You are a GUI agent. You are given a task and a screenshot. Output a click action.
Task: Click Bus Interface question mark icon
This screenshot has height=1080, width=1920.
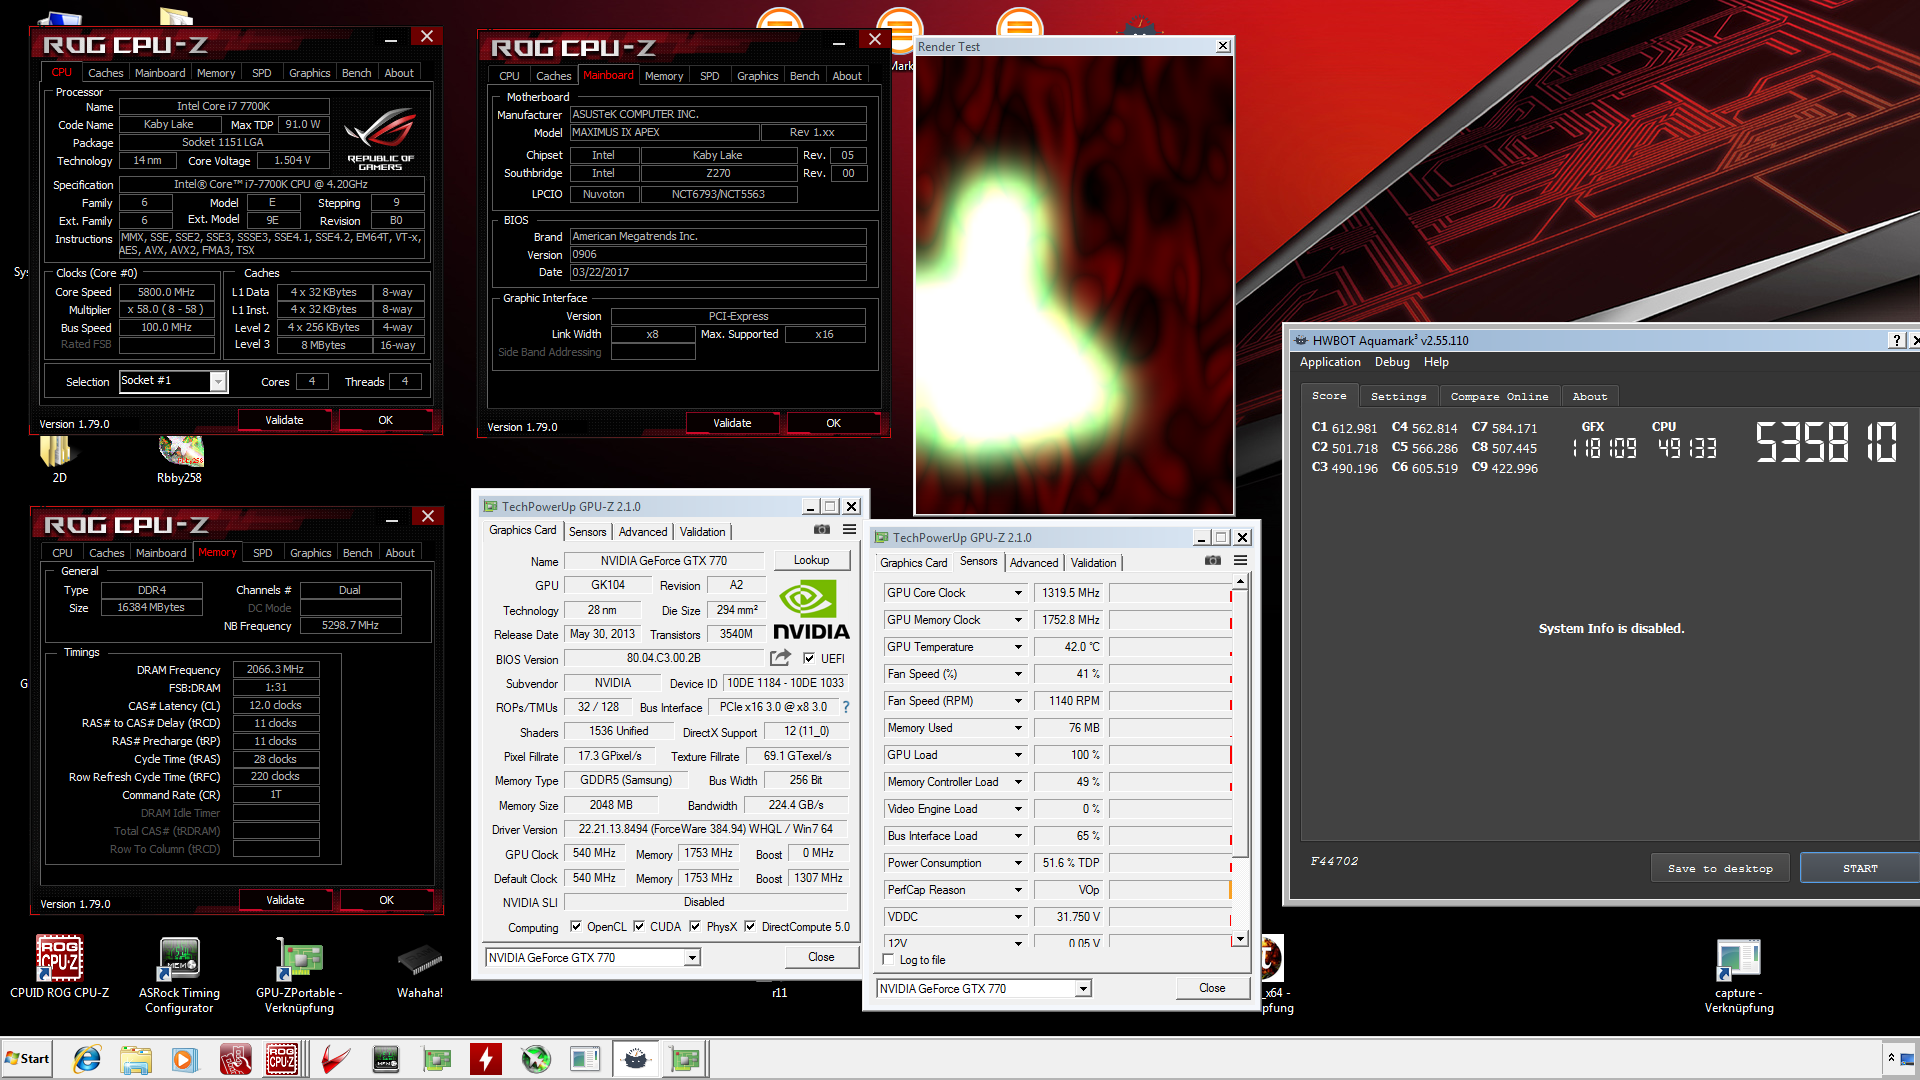pos(846,707)
